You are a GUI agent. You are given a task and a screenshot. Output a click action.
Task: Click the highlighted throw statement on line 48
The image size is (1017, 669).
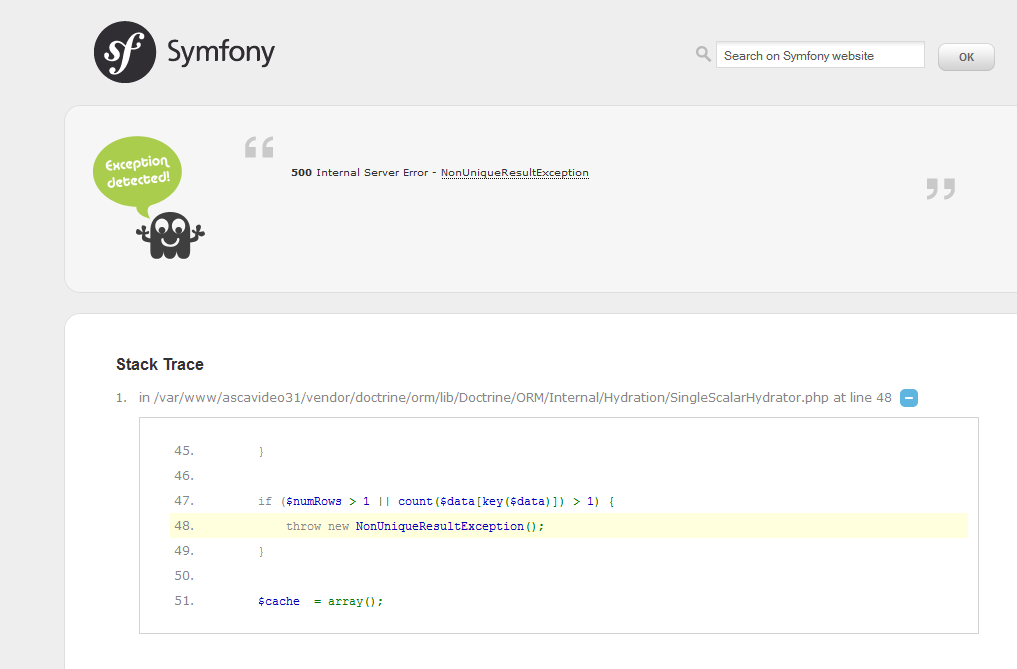(413, 525)
